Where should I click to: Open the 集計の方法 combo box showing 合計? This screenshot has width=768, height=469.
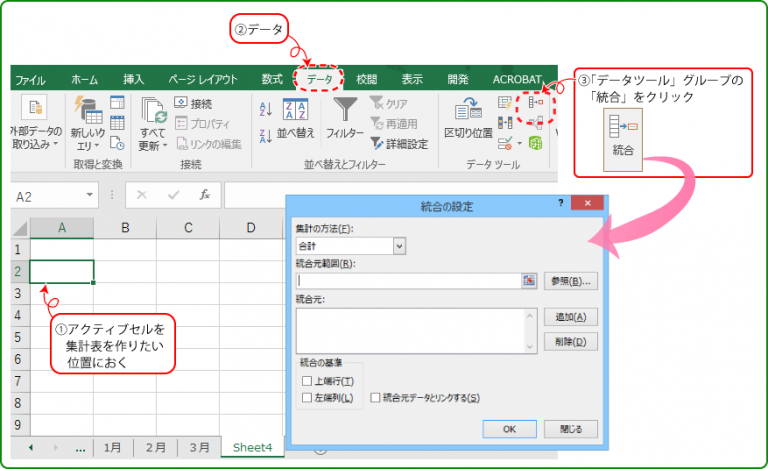point(351,246)
